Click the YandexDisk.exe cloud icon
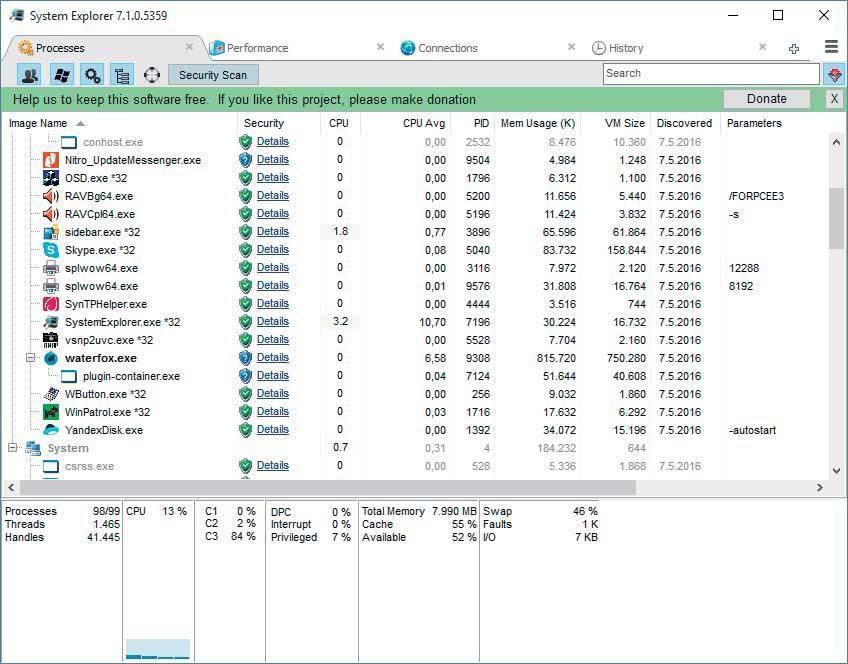 pyautogui.click(x=51, y=430)
